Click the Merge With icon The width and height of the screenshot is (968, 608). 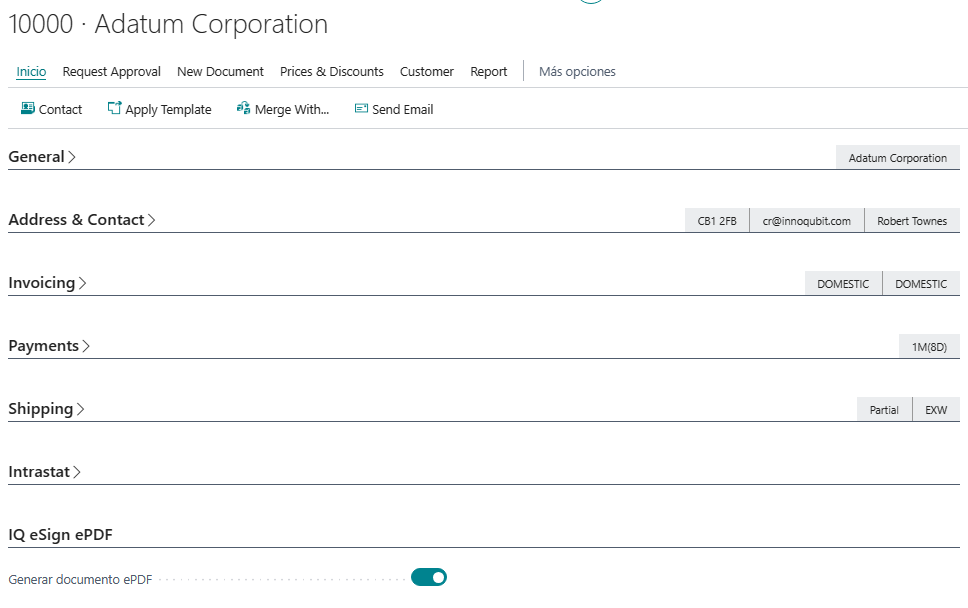click(243, 109)
